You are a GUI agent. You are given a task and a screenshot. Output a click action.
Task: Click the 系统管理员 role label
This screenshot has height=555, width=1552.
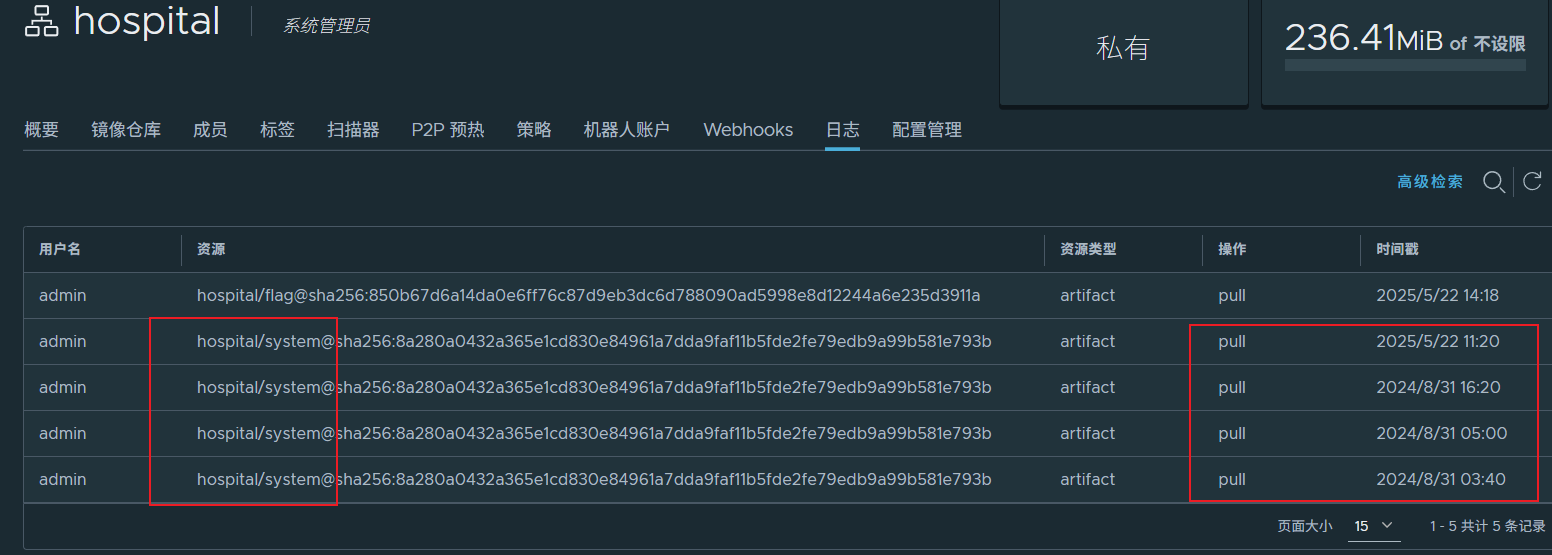(326, 26)
